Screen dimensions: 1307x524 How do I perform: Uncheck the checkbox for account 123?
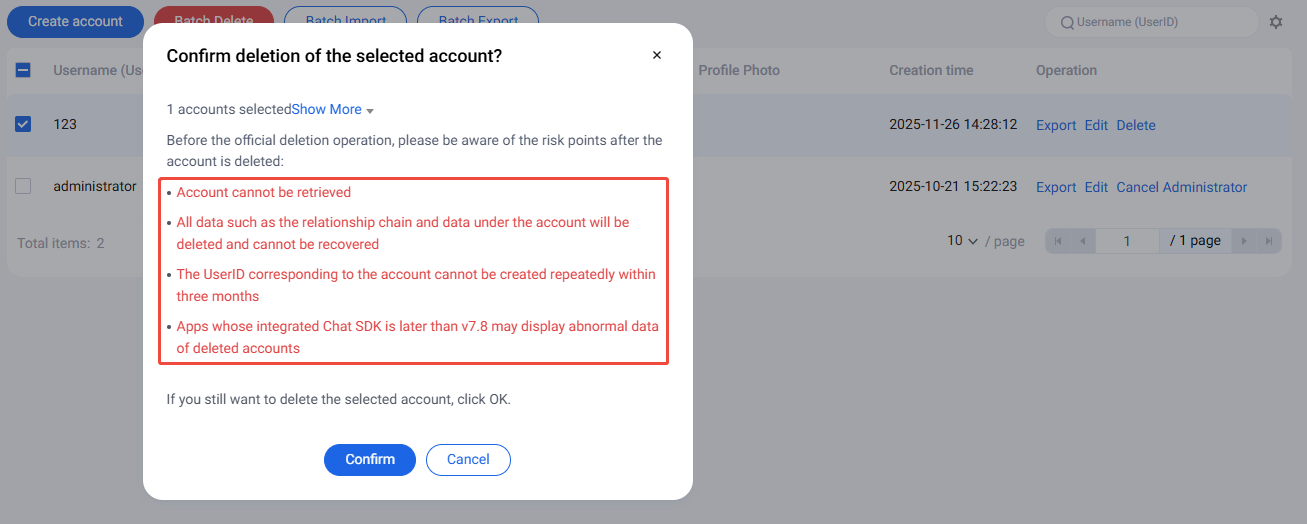(x=24, y=124)
